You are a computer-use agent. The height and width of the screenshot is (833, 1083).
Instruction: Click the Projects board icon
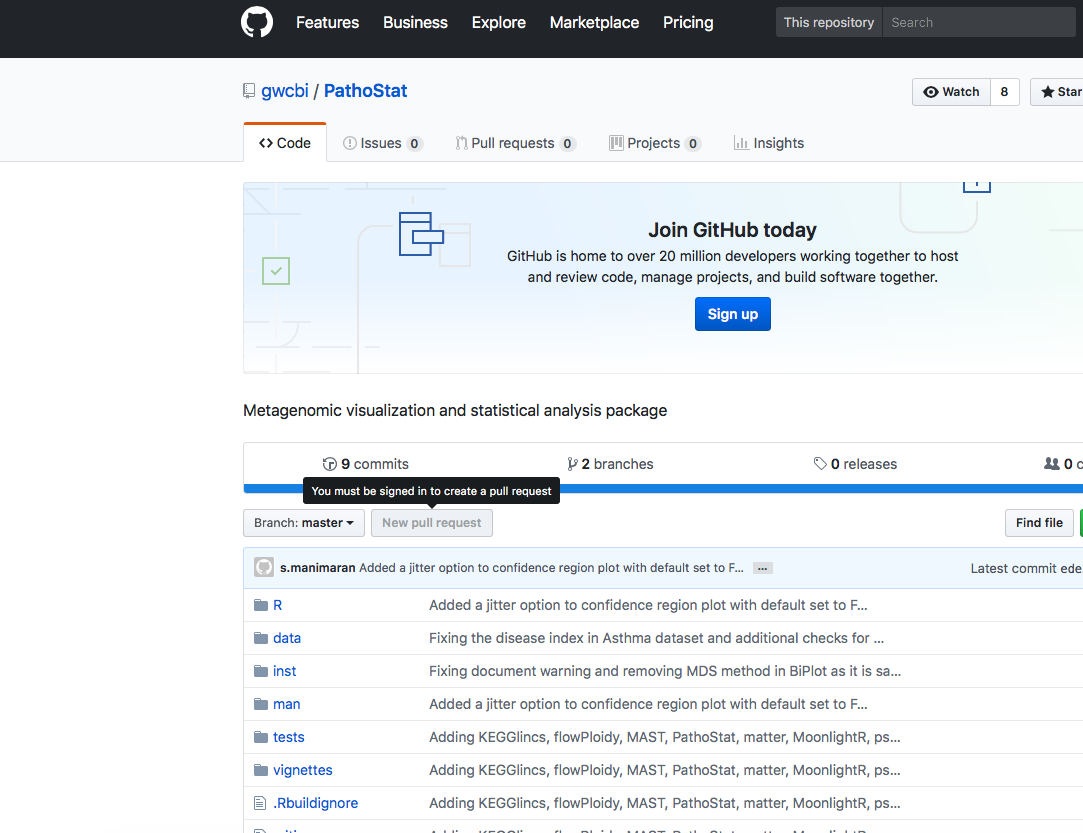pos(616,143)
